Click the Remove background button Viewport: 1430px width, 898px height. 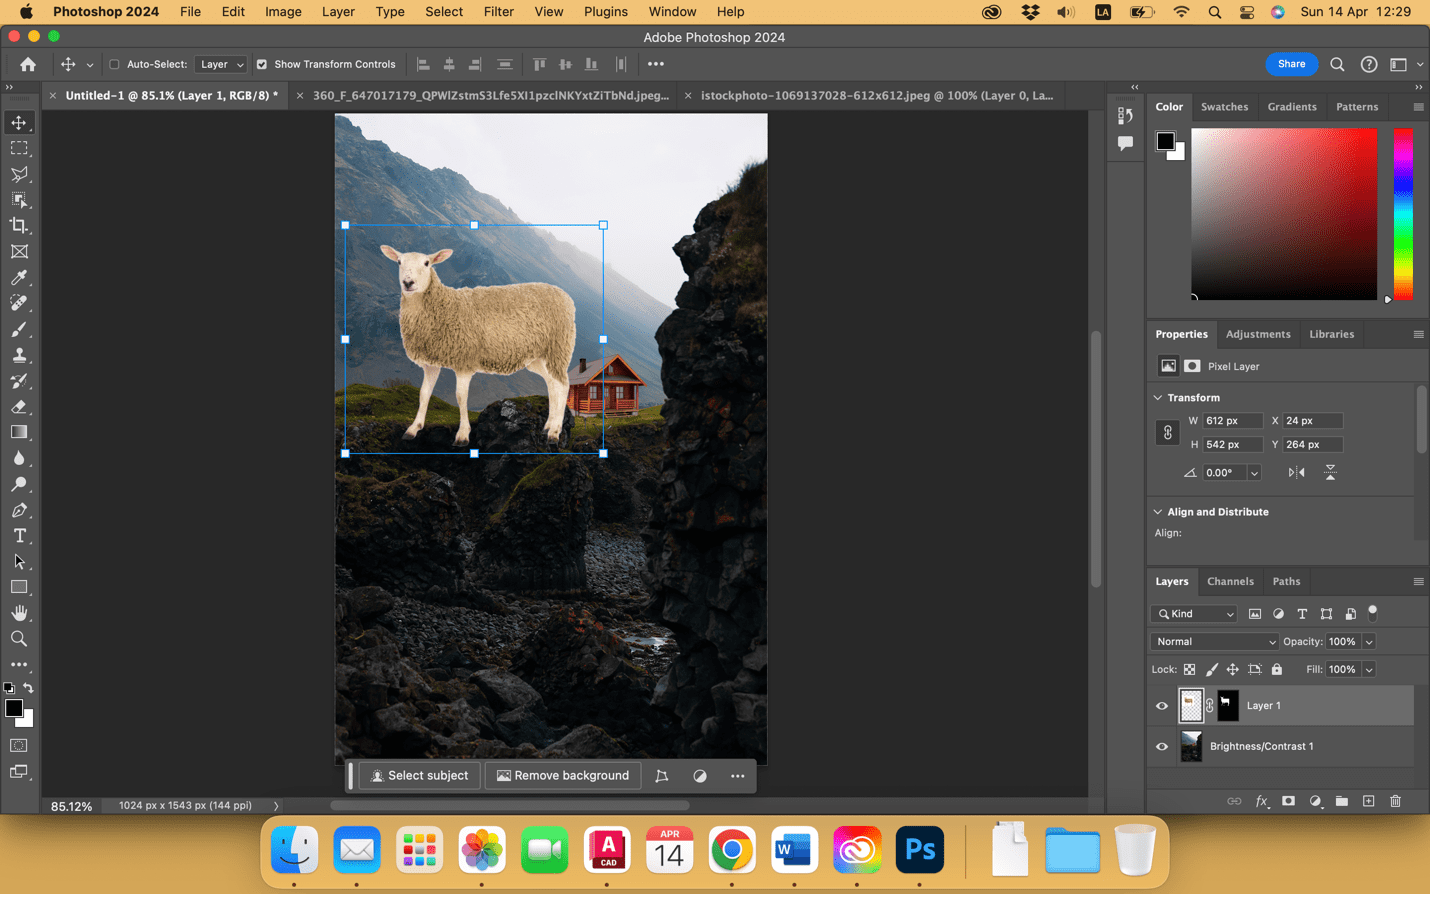pos(563,776)
